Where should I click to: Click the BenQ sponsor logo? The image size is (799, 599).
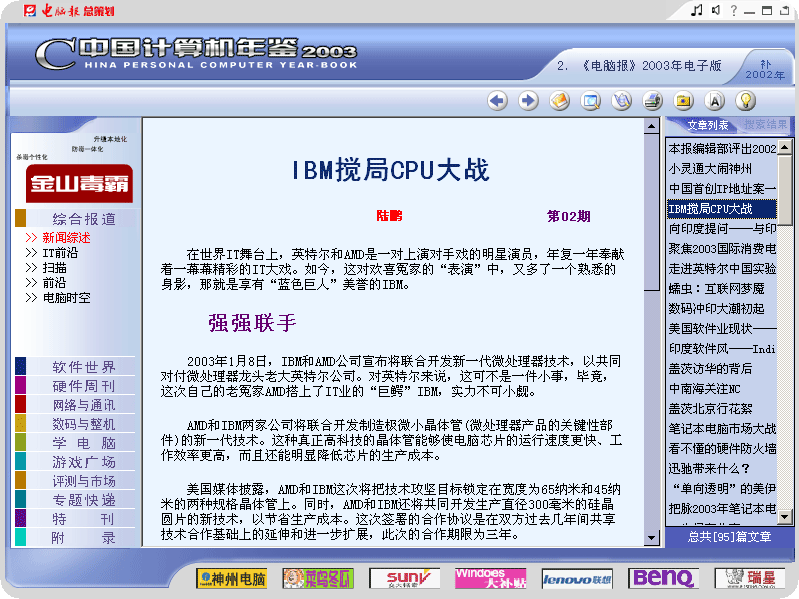tap(663, 578)
